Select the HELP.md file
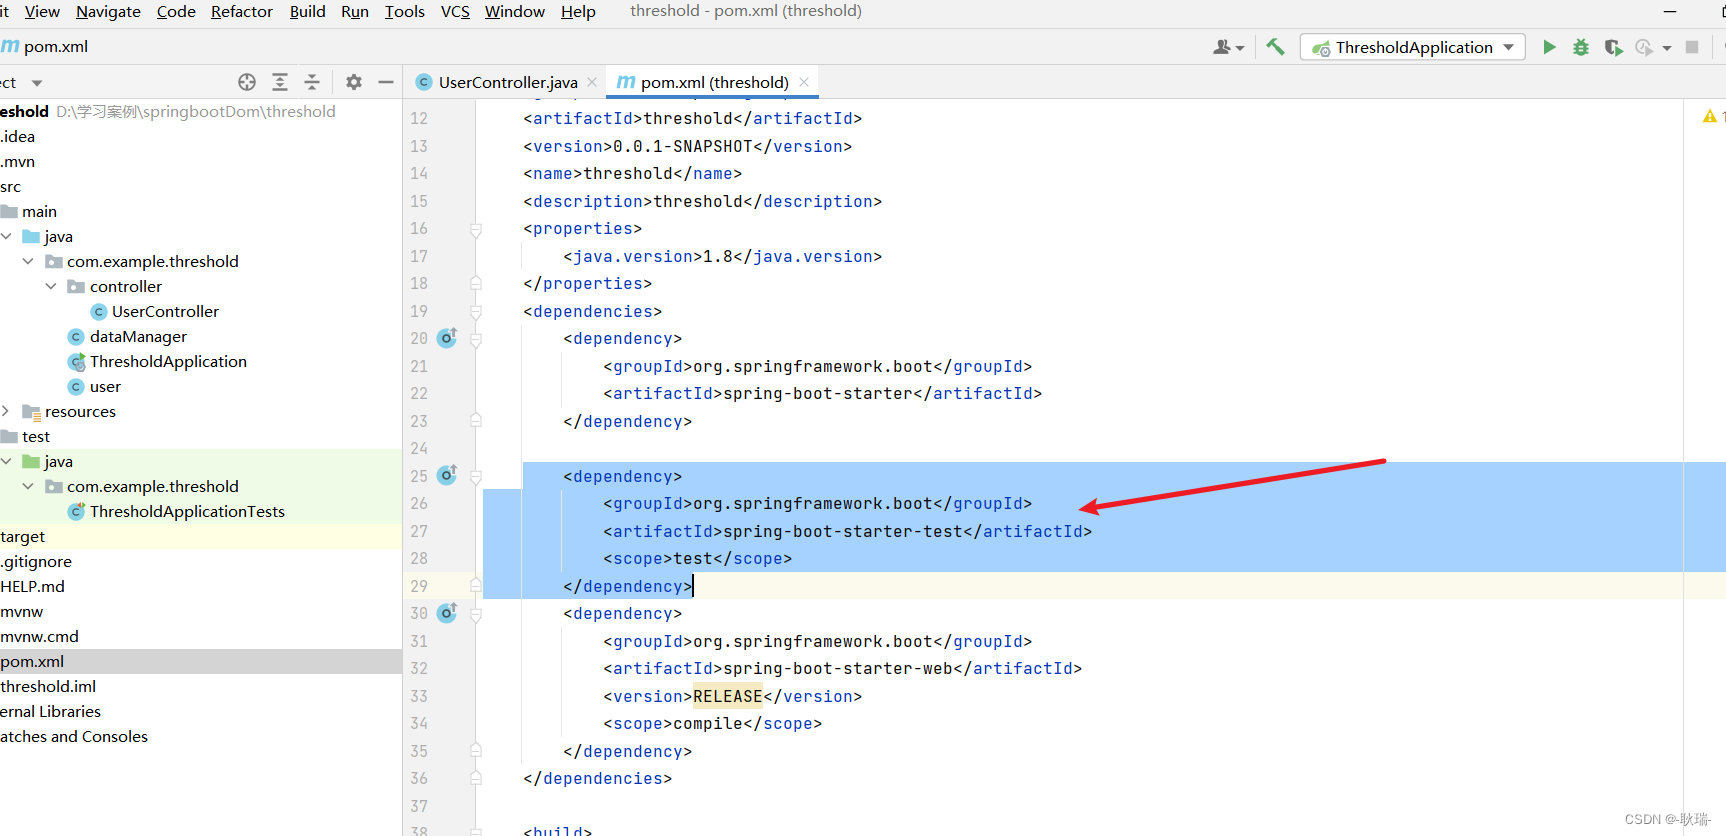The height and width of the screenshot is (836, 1726). click(x=33, y=586)
